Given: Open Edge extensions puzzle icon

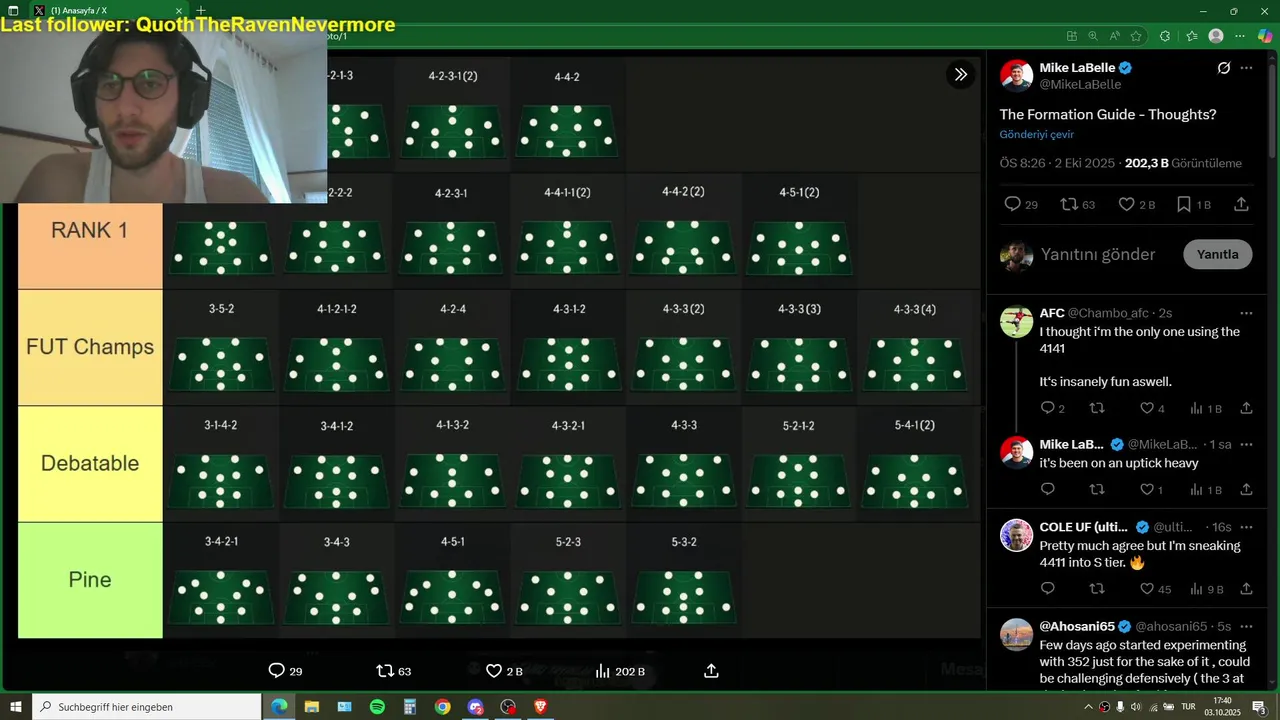Looking at the screenshot, I should click(x=1165, y=36).
